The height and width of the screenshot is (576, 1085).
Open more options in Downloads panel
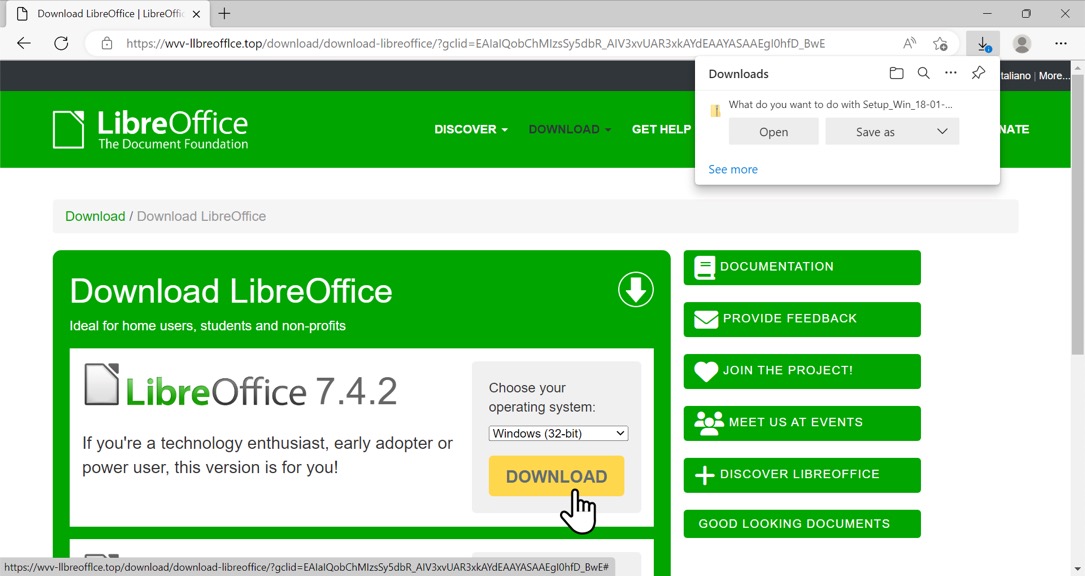[x=951, y=73]
